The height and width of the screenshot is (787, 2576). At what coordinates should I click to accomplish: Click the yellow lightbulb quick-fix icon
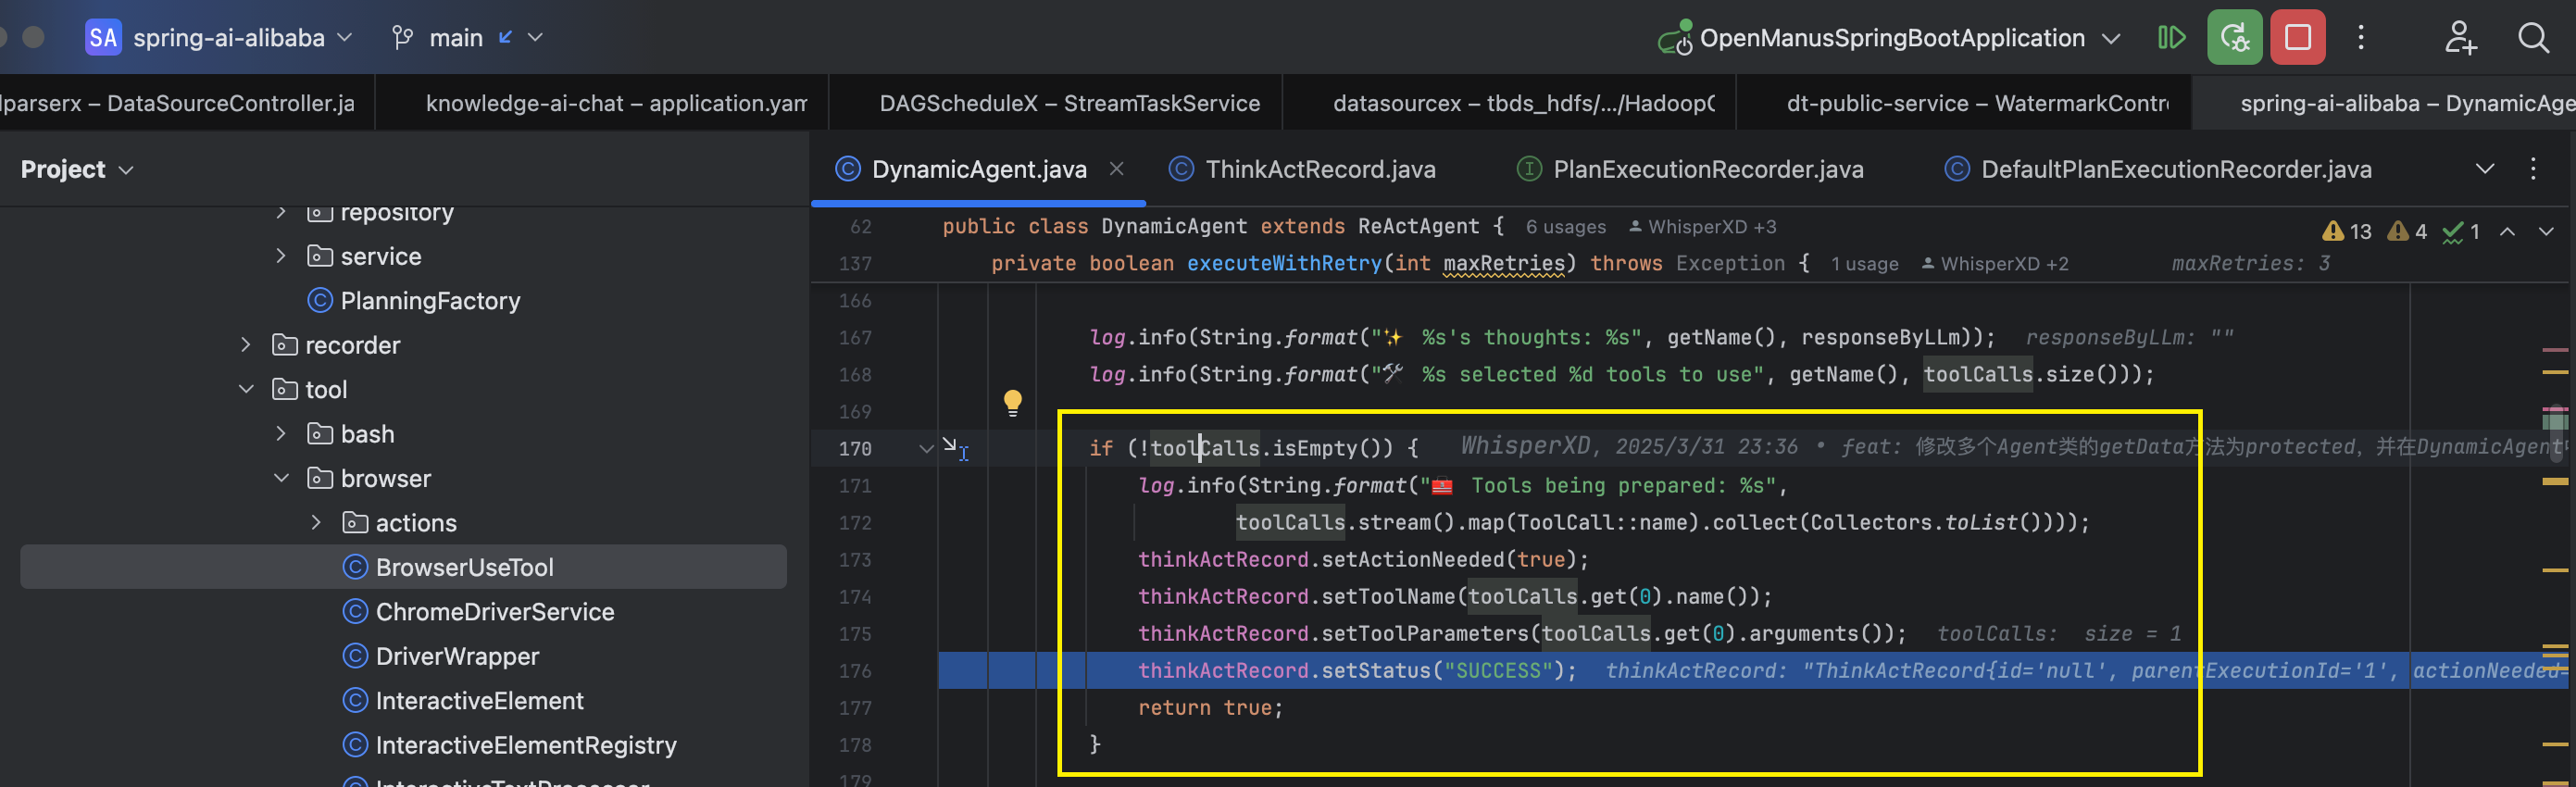[x=1012, y=403]
